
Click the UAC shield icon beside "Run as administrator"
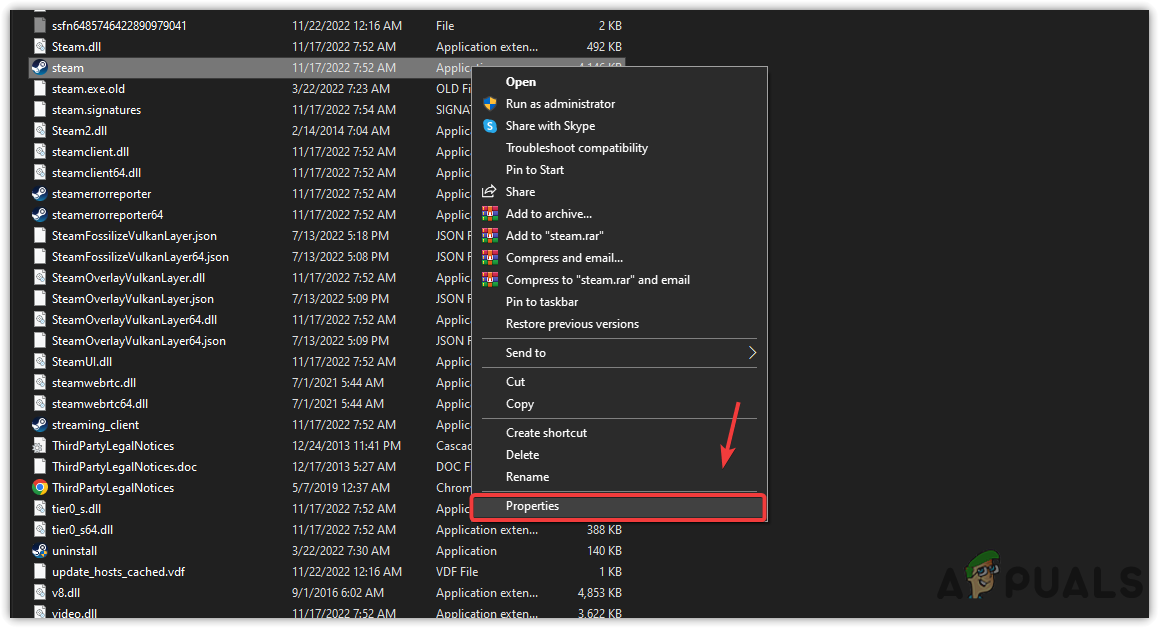[490, 103]
